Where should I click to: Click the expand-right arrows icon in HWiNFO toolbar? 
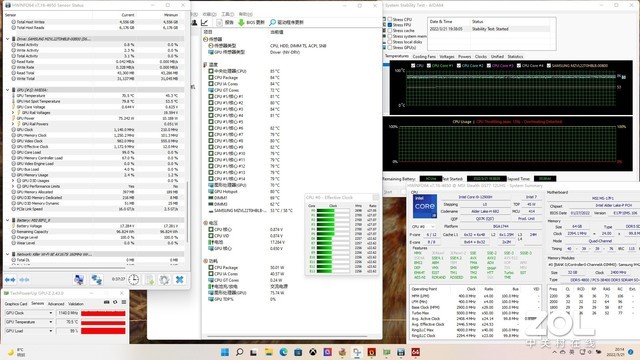(x=10, y=280)
